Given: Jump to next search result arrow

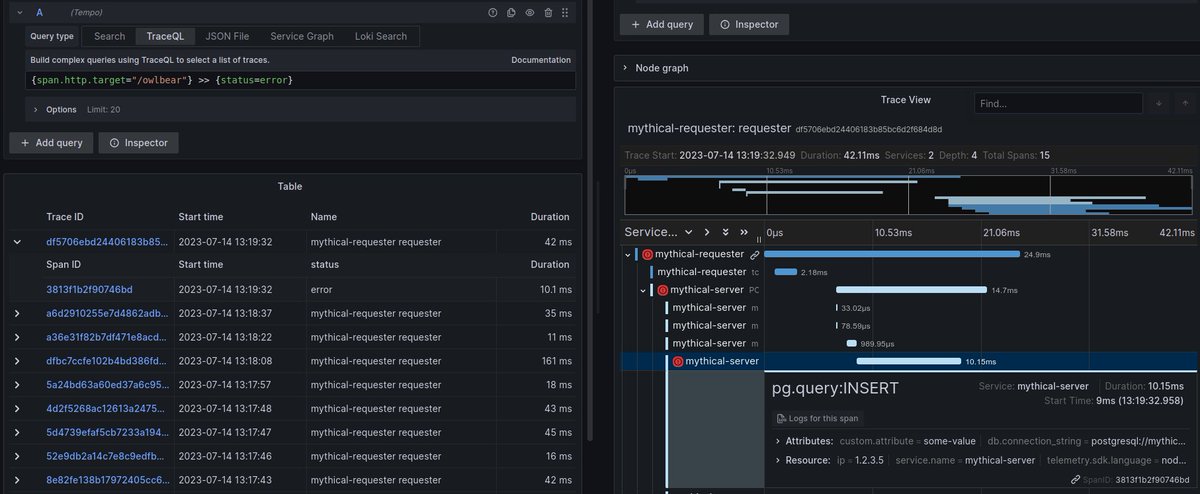Looking at the screenshot, I should [x=1160, y=103].
